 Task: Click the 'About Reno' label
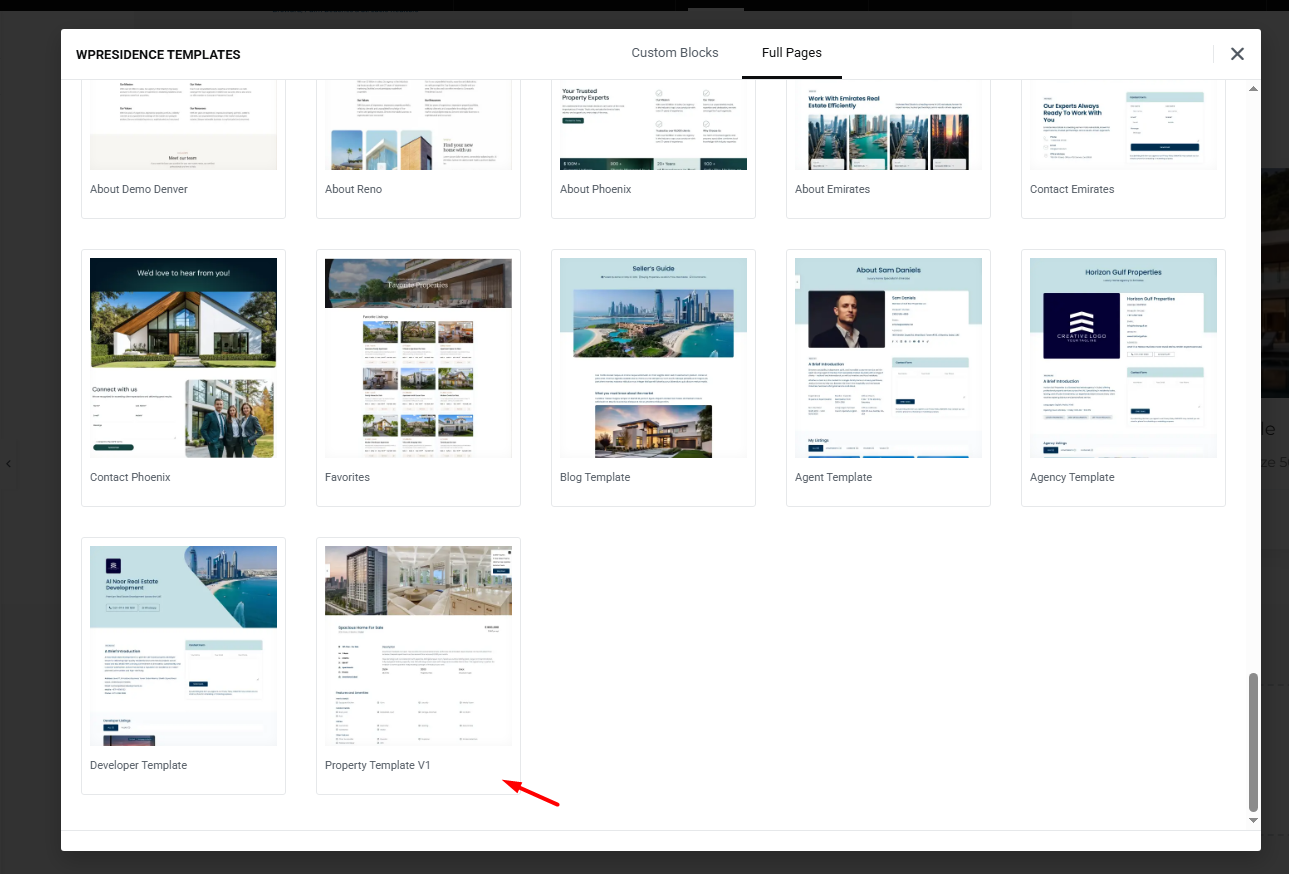coord(353,189)
